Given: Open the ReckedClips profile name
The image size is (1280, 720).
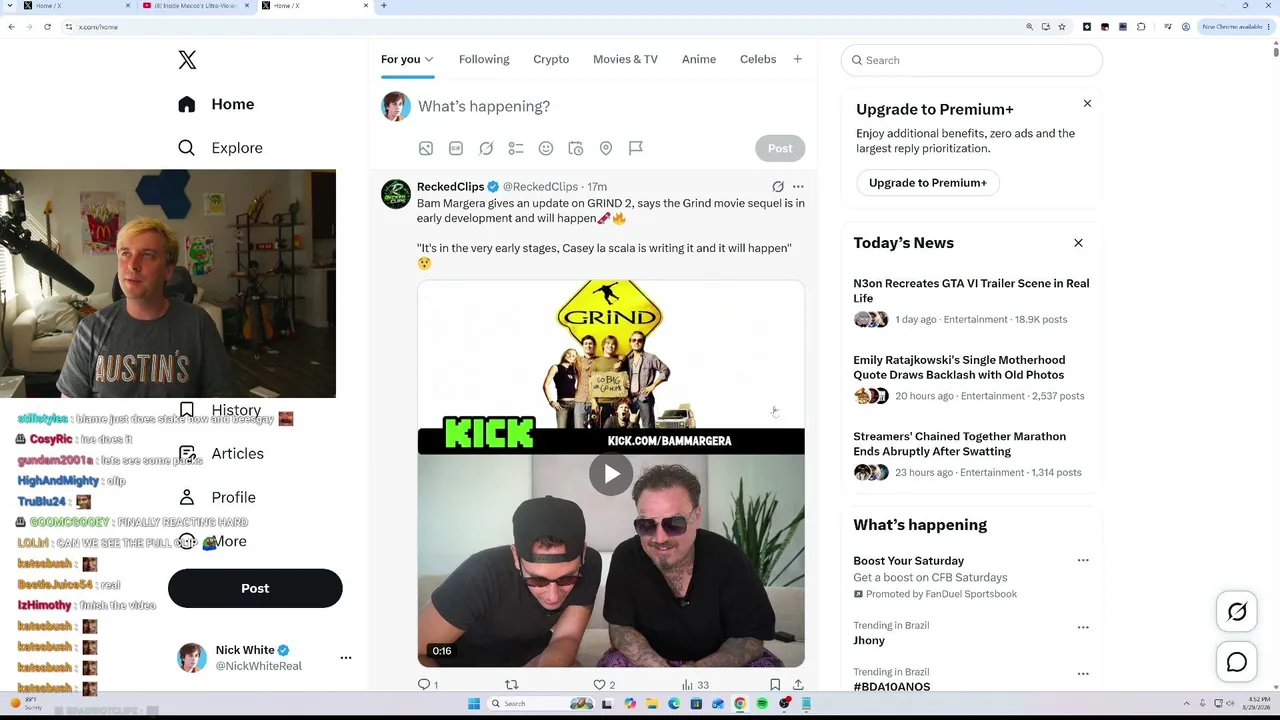Looking at the screenshot, I should [x=450, y=187].
